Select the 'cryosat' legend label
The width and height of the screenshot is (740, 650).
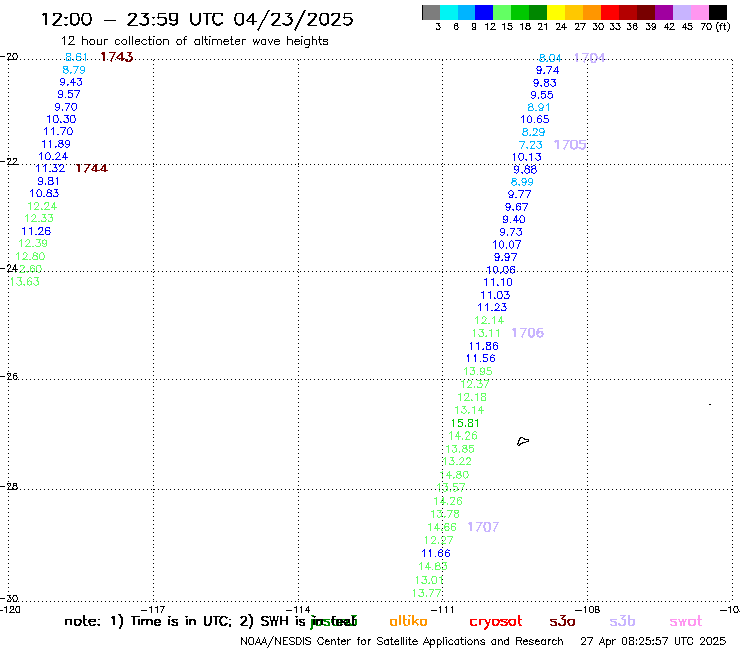coord(496,622)
